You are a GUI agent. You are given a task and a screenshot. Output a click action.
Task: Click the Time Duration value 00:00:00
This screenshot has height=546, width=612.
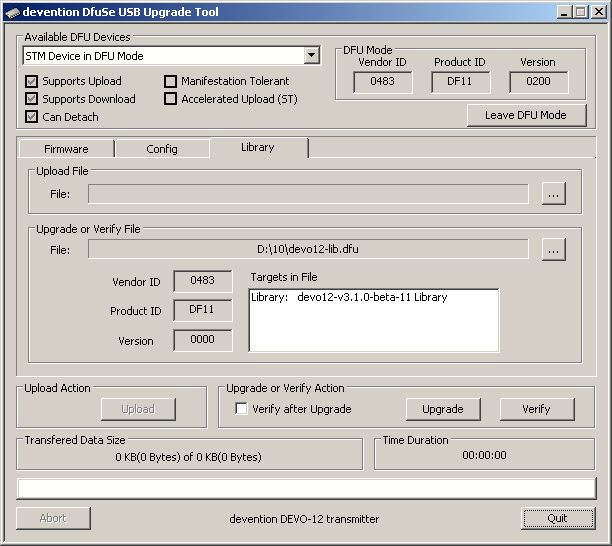tap(484, 455)
